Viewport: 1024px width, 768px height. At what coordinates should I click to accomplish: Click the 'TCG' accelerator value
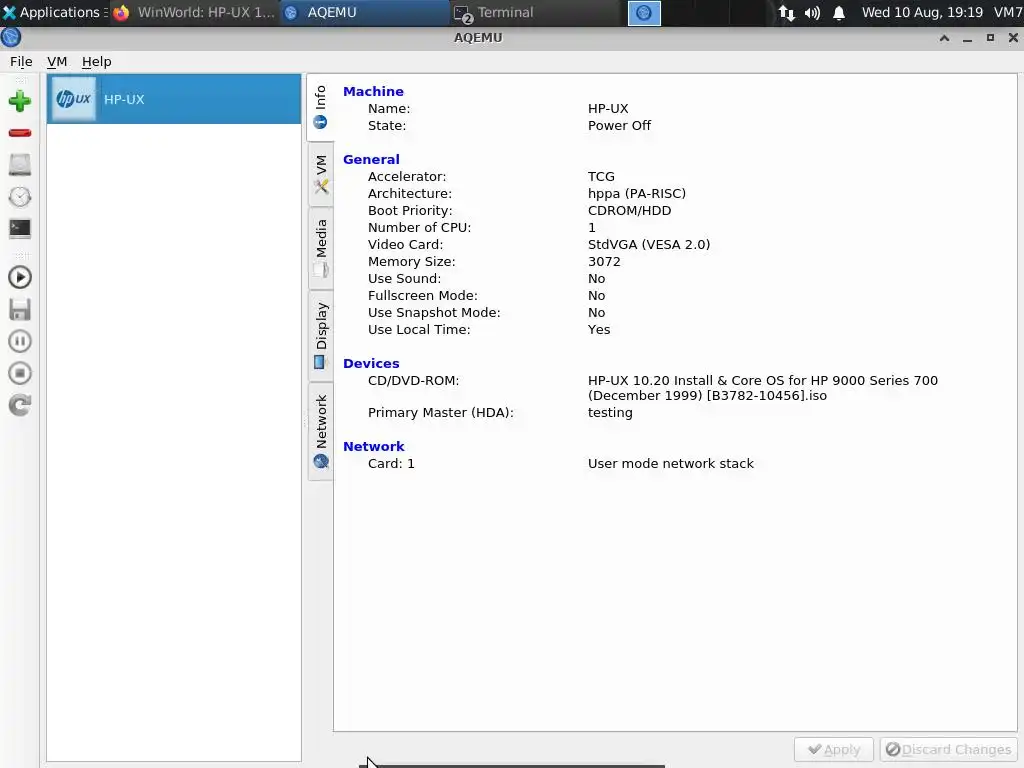[601, 176]
